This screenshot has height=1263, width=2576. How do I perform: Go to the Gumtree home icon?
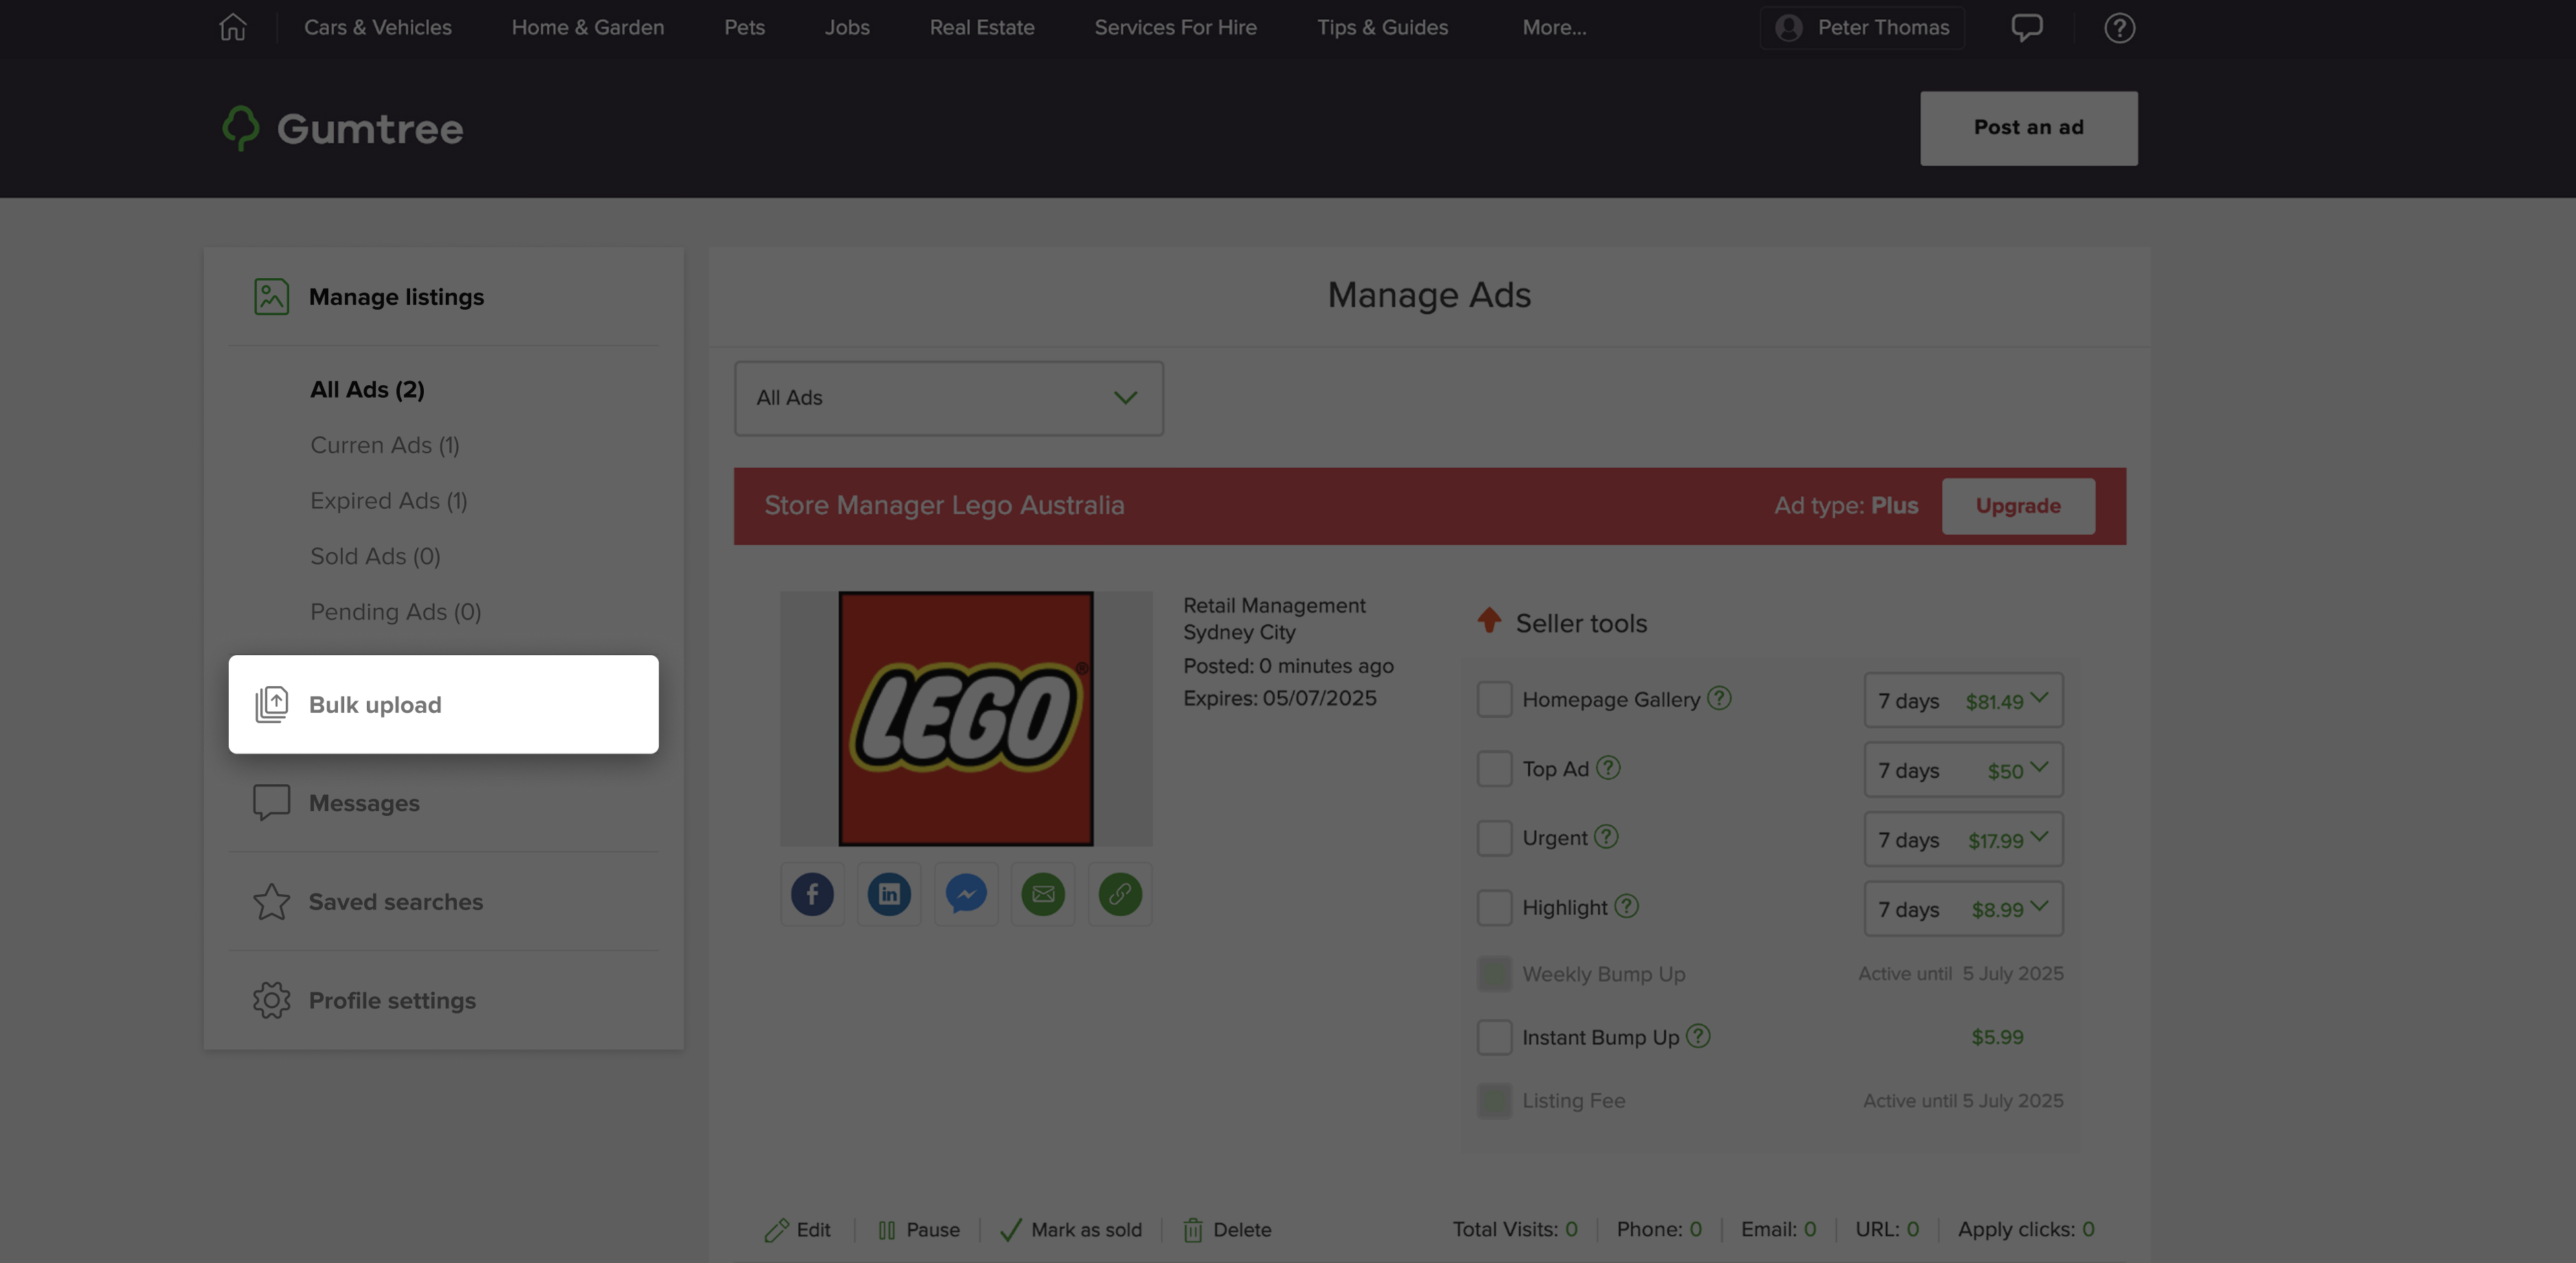click(x=232, y=27)
